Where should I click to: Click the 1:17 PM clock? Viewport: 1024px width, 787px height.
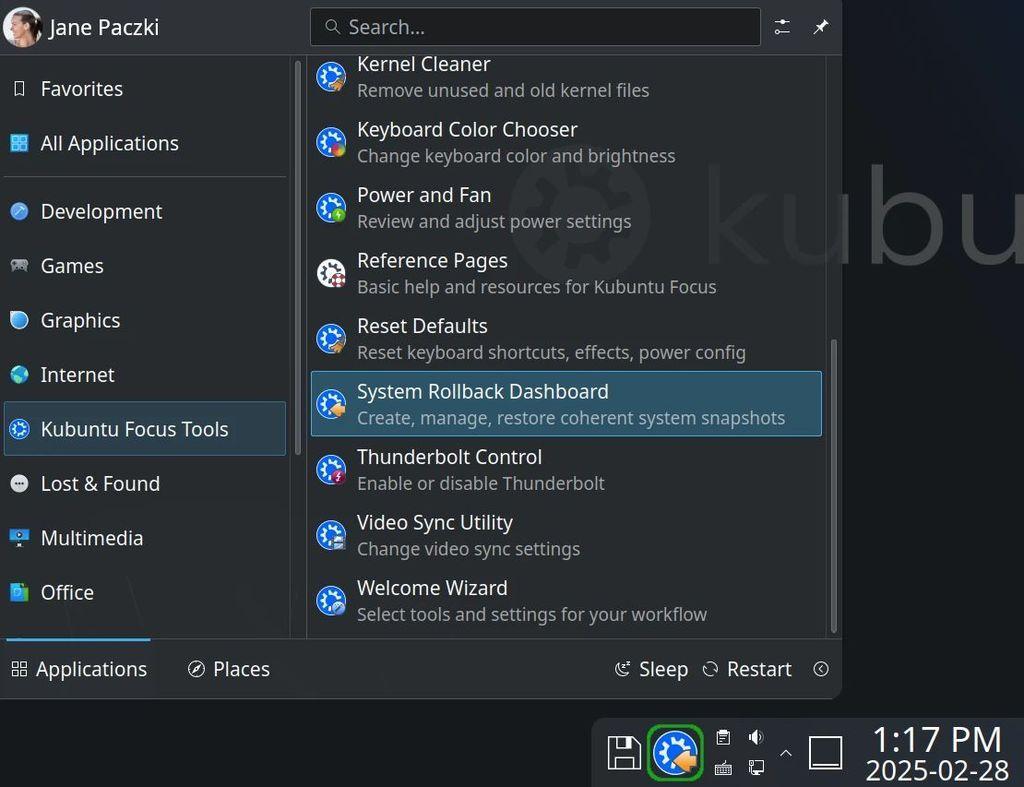click(x=936, y=739)
